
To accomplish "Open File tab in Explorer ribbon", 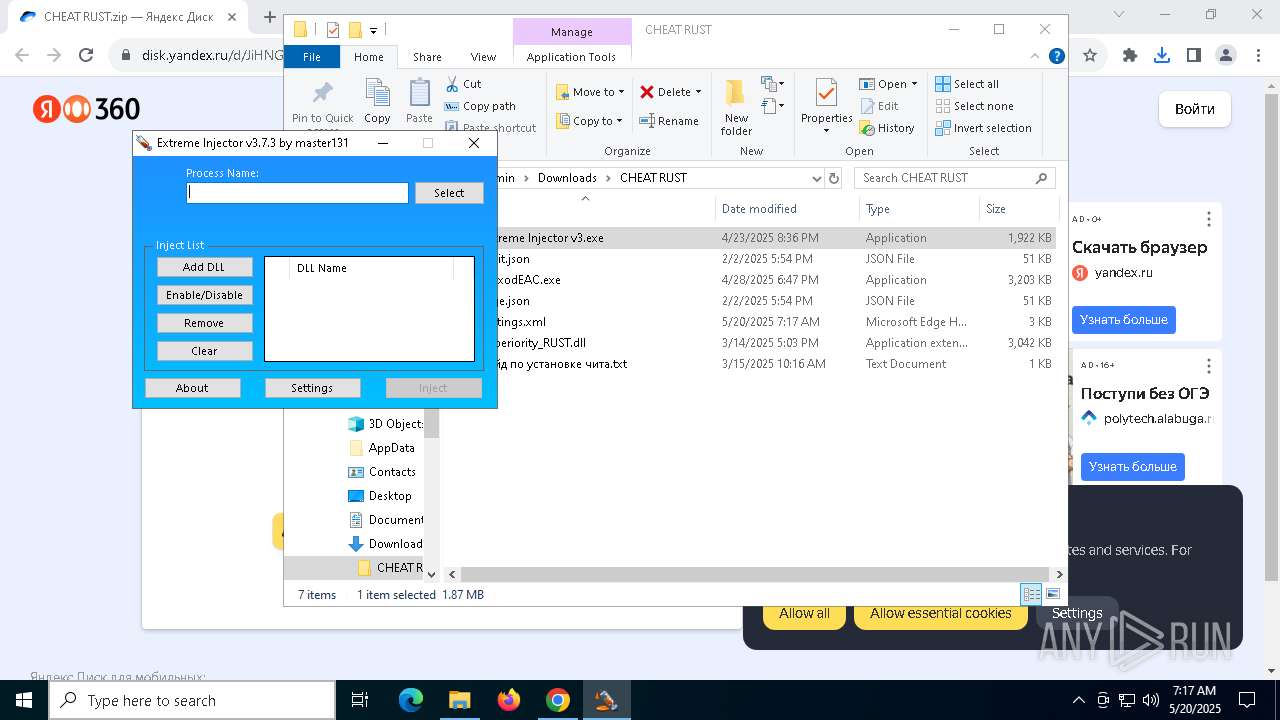I will [x=312, y=57].
